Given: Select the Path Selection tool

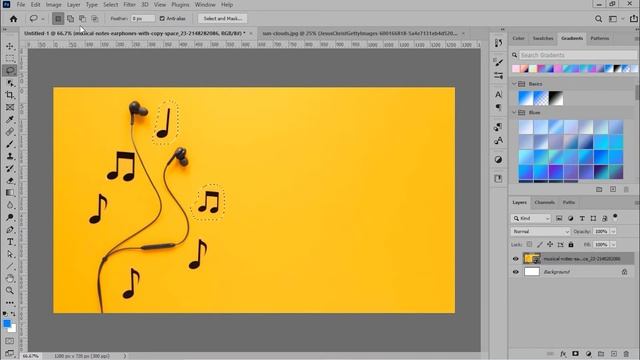Looking at the screenshot, I should [x=10, y=254].
